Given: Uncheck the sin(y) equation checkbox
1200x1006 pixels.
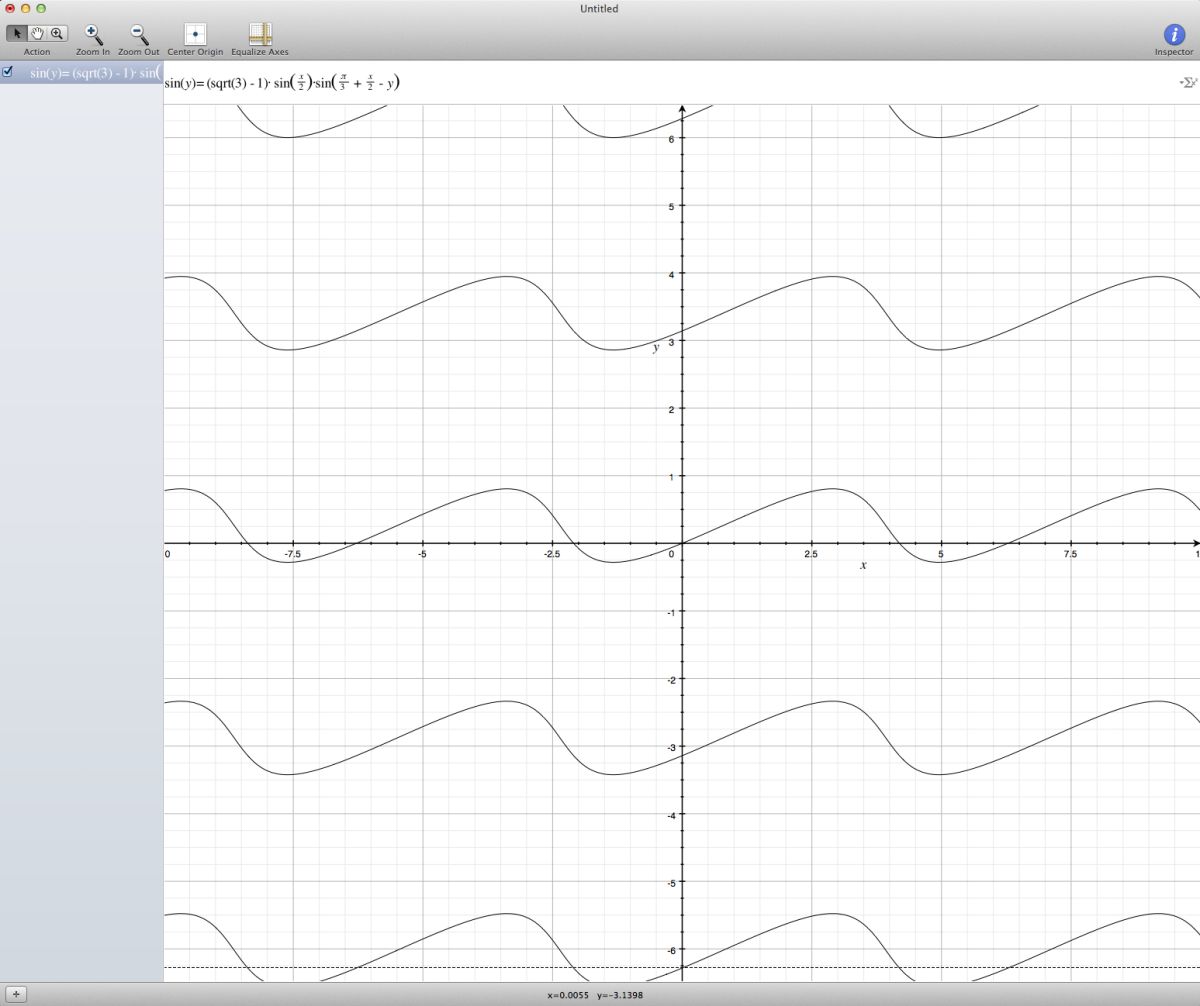Looking at the screenshot, I should [8, 72].
